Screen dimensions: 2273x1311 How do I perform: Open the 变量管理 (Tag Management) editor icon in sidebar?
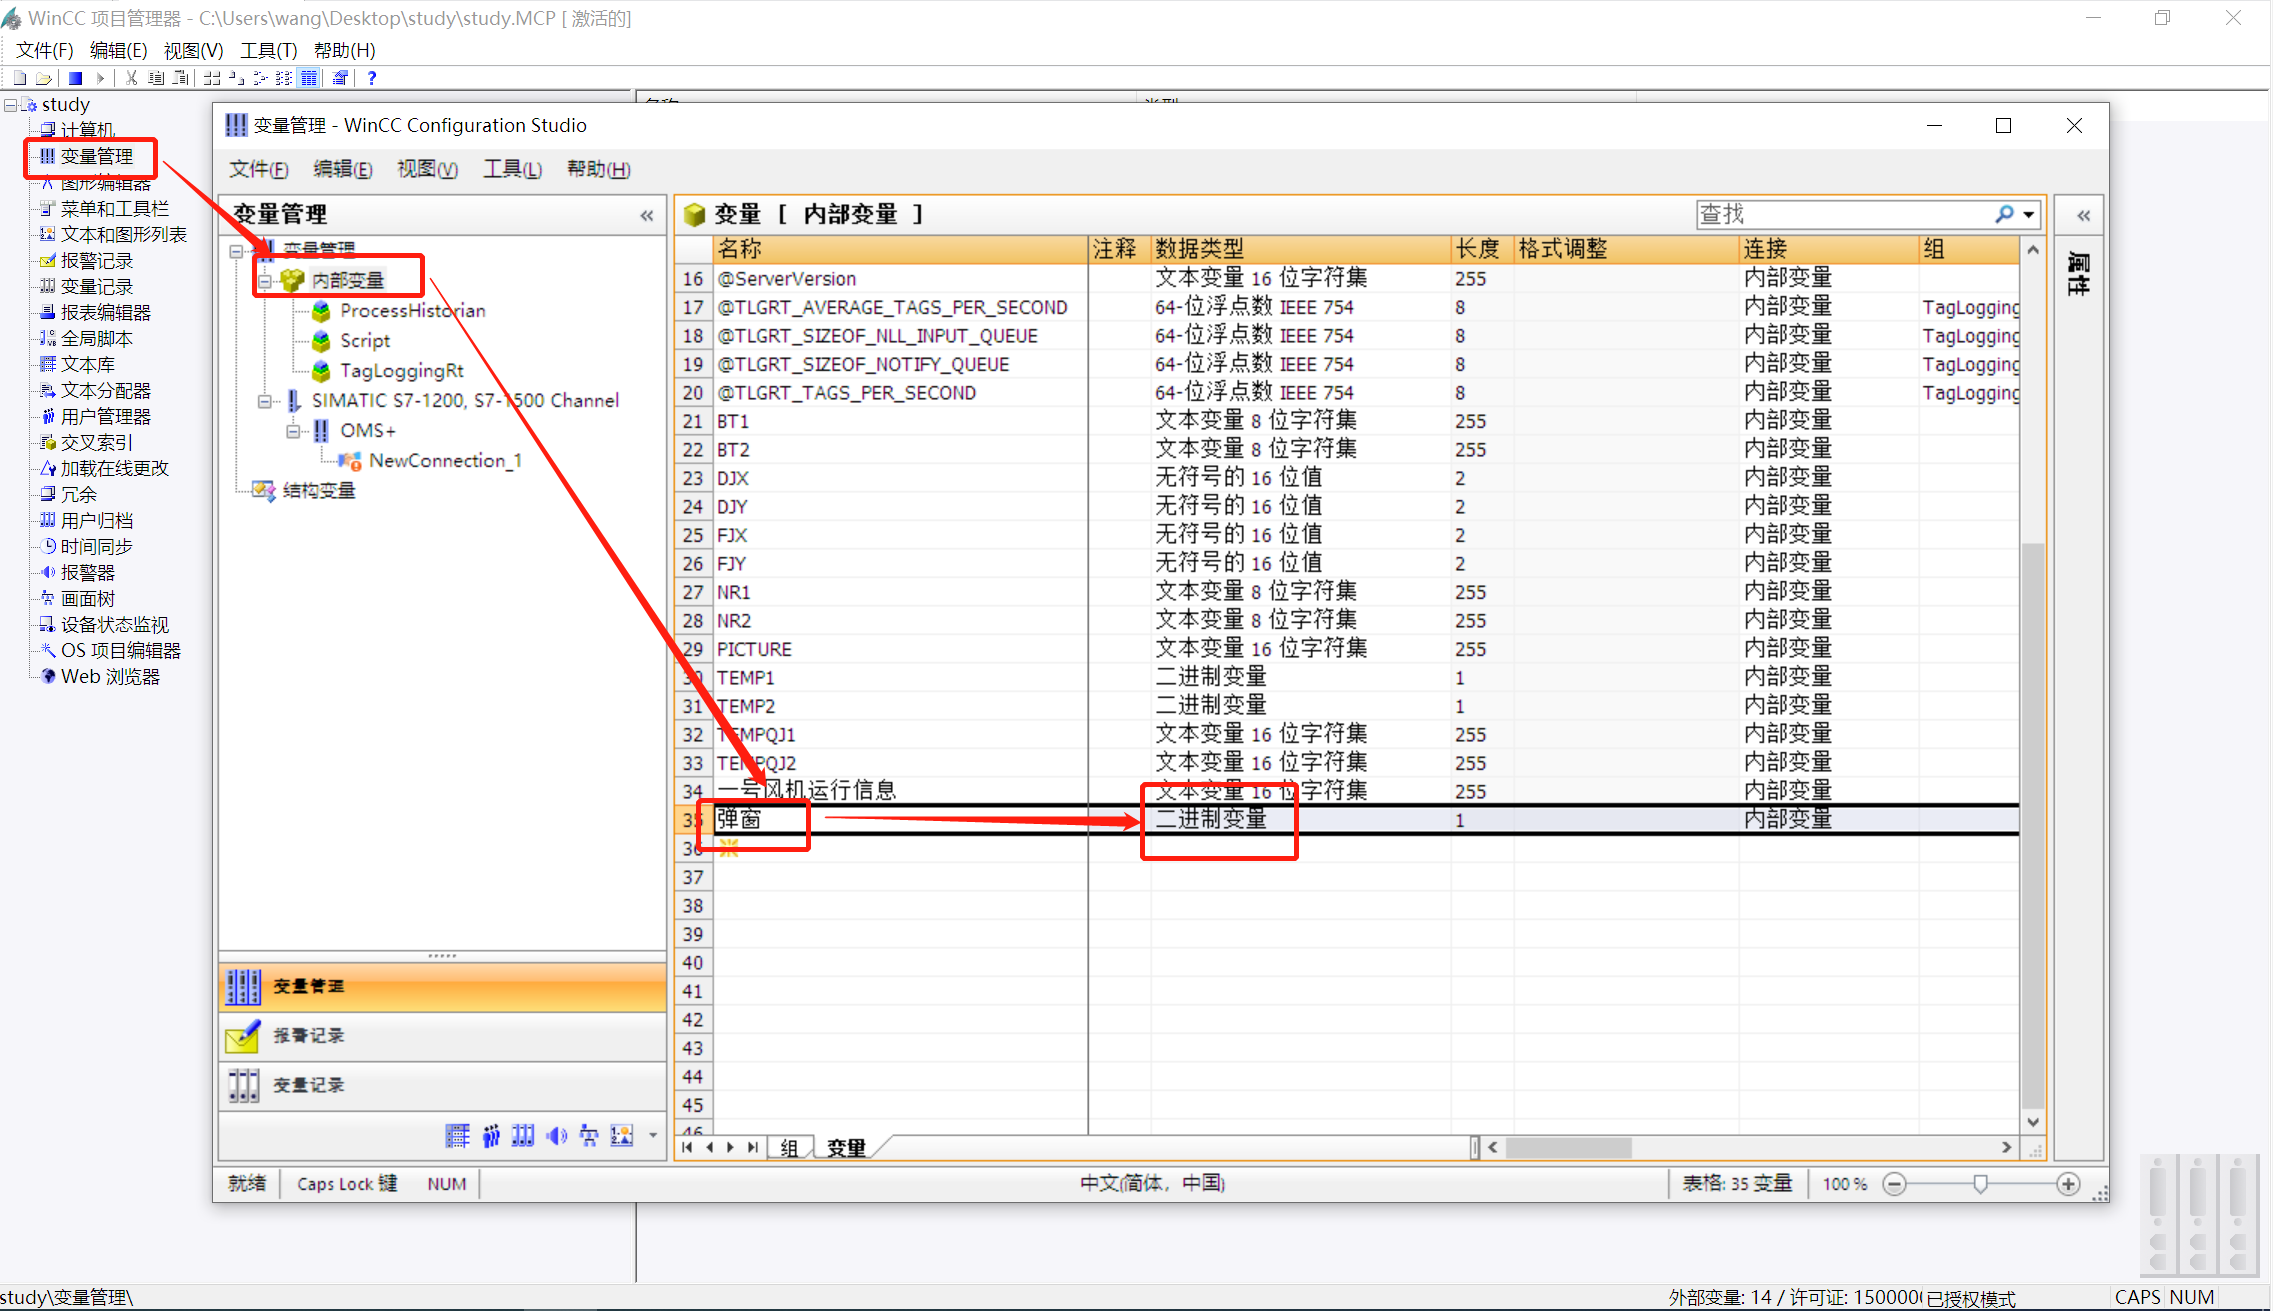click(46, 156)
